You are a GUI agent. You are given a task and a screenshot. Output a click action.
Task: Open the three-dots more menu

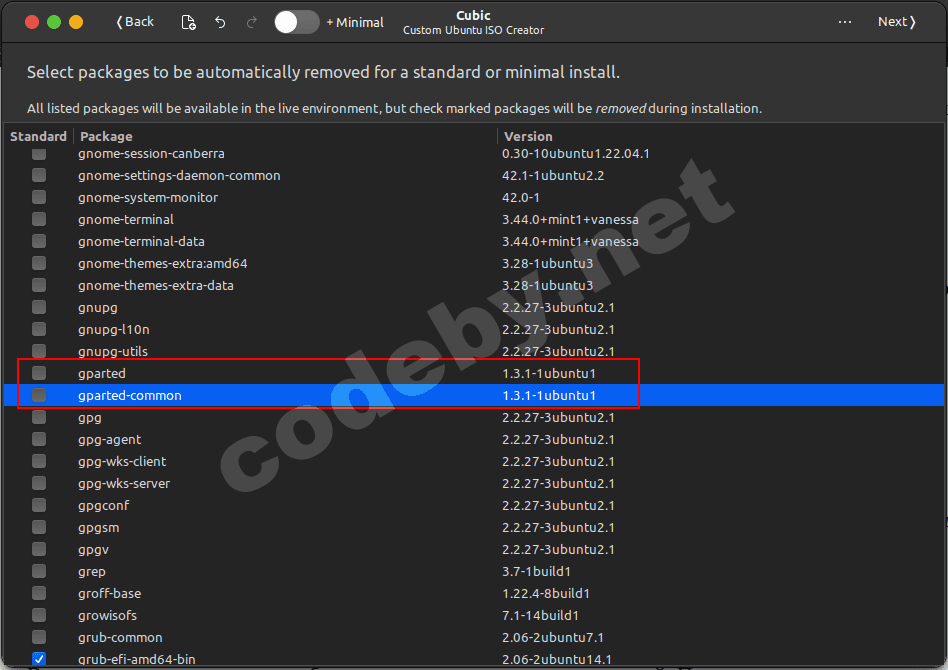coord(845,22)
